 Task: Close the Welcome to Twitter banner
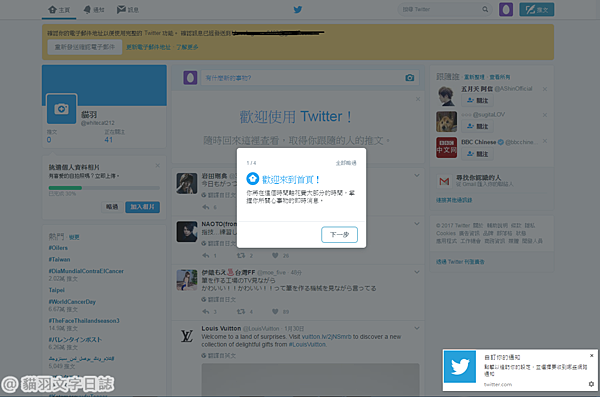click(418, 99)
